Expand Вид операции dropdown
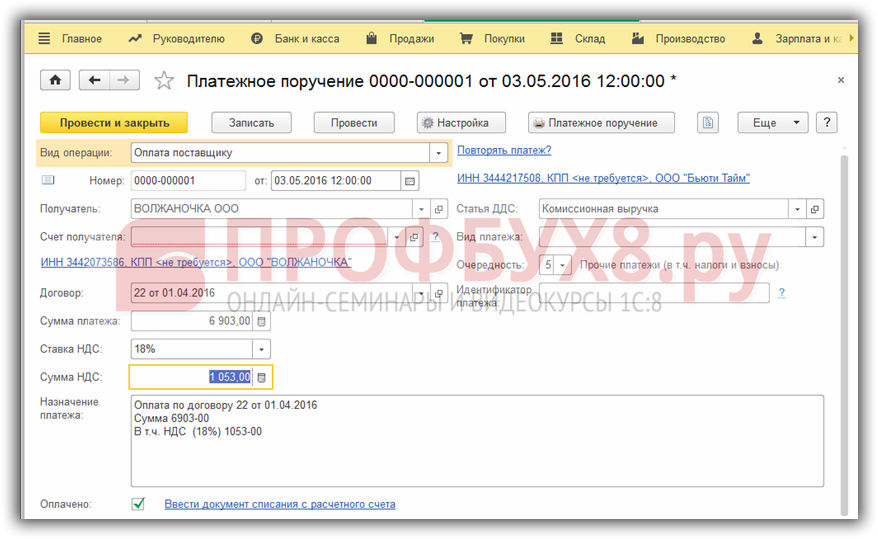Image resolution: width=878 pixels, height=539 pixels. 438,153
